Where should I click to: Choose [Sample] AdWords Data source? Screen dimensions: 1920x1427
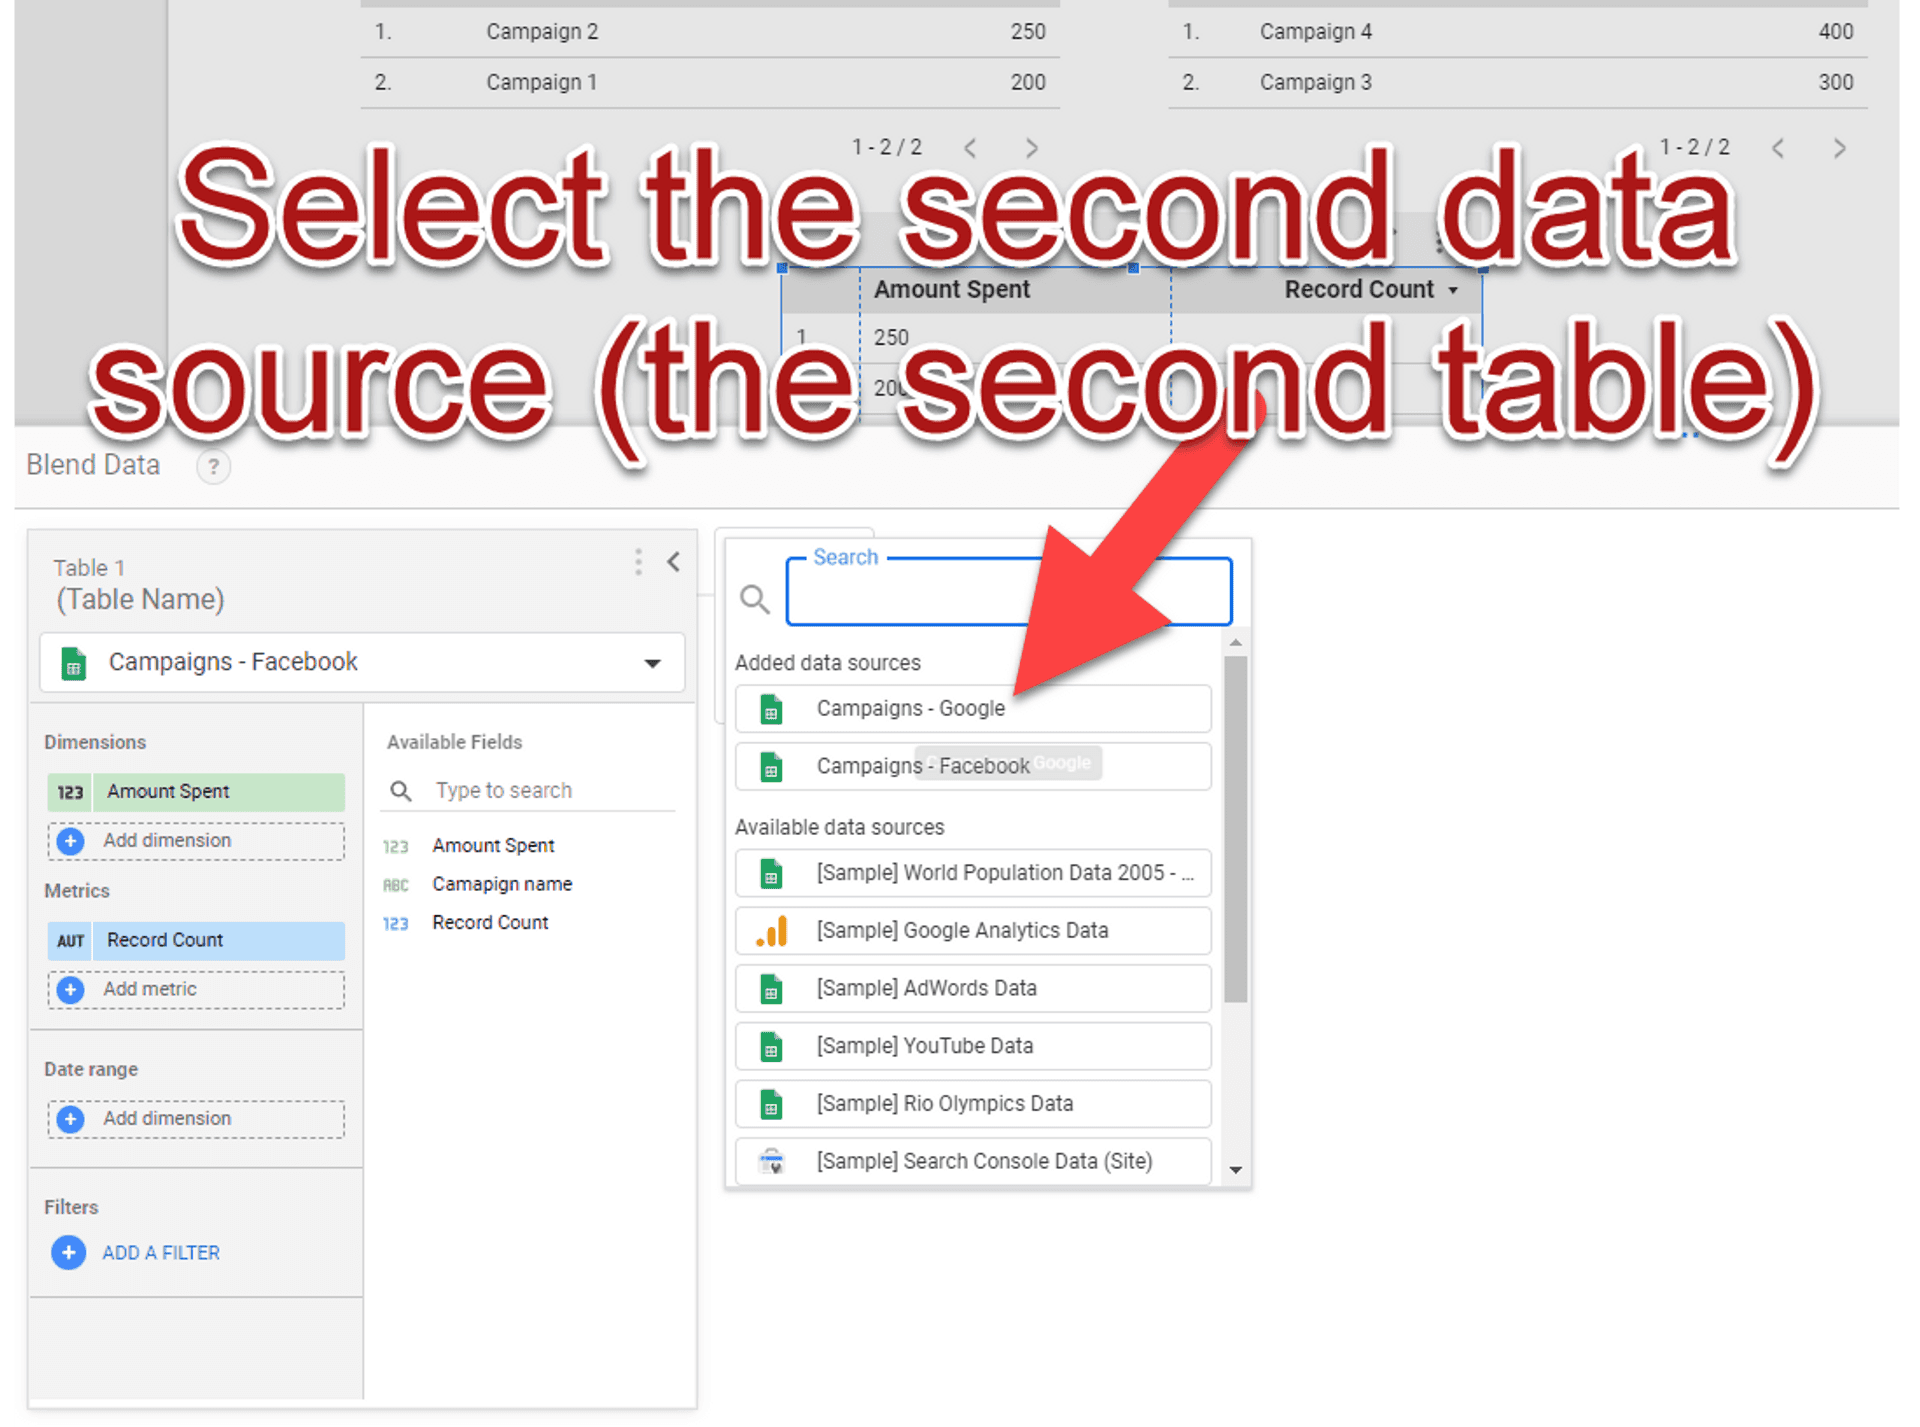973,989
